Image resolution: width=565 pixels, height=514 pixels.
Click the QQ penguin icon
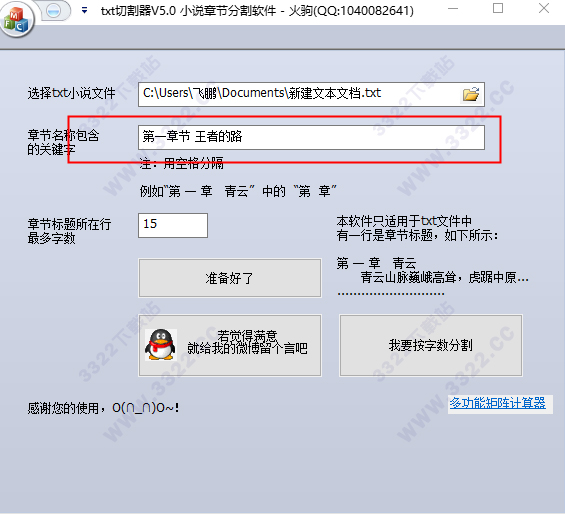160,345
